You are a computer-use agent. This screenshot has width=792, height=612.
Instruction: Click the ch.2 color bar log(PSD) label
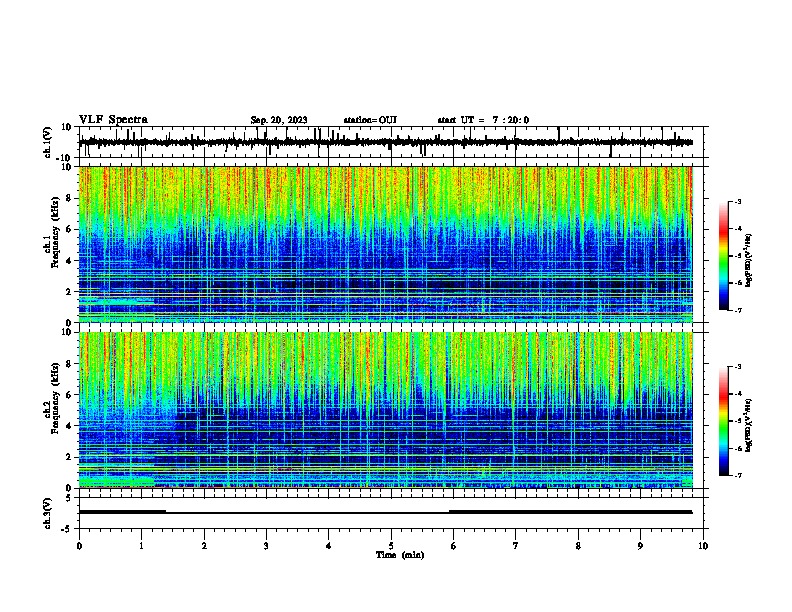pos(748,425)
